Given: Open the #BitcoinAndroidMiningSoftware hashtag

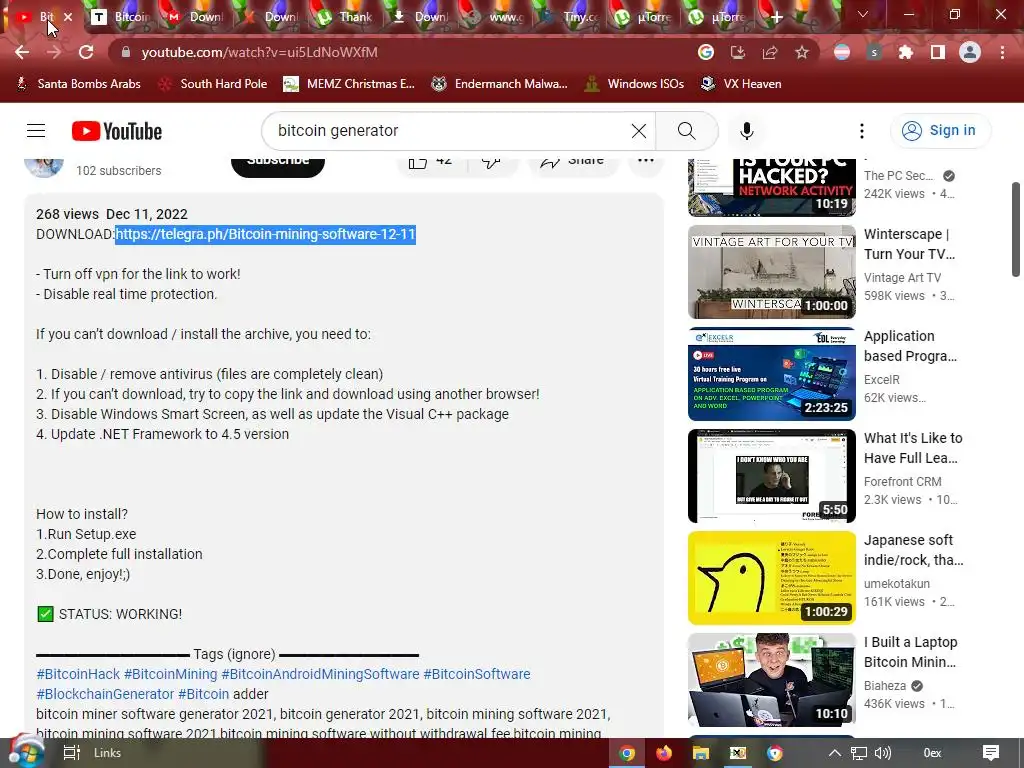Looking at the screenshot, I should click(320, 674).
